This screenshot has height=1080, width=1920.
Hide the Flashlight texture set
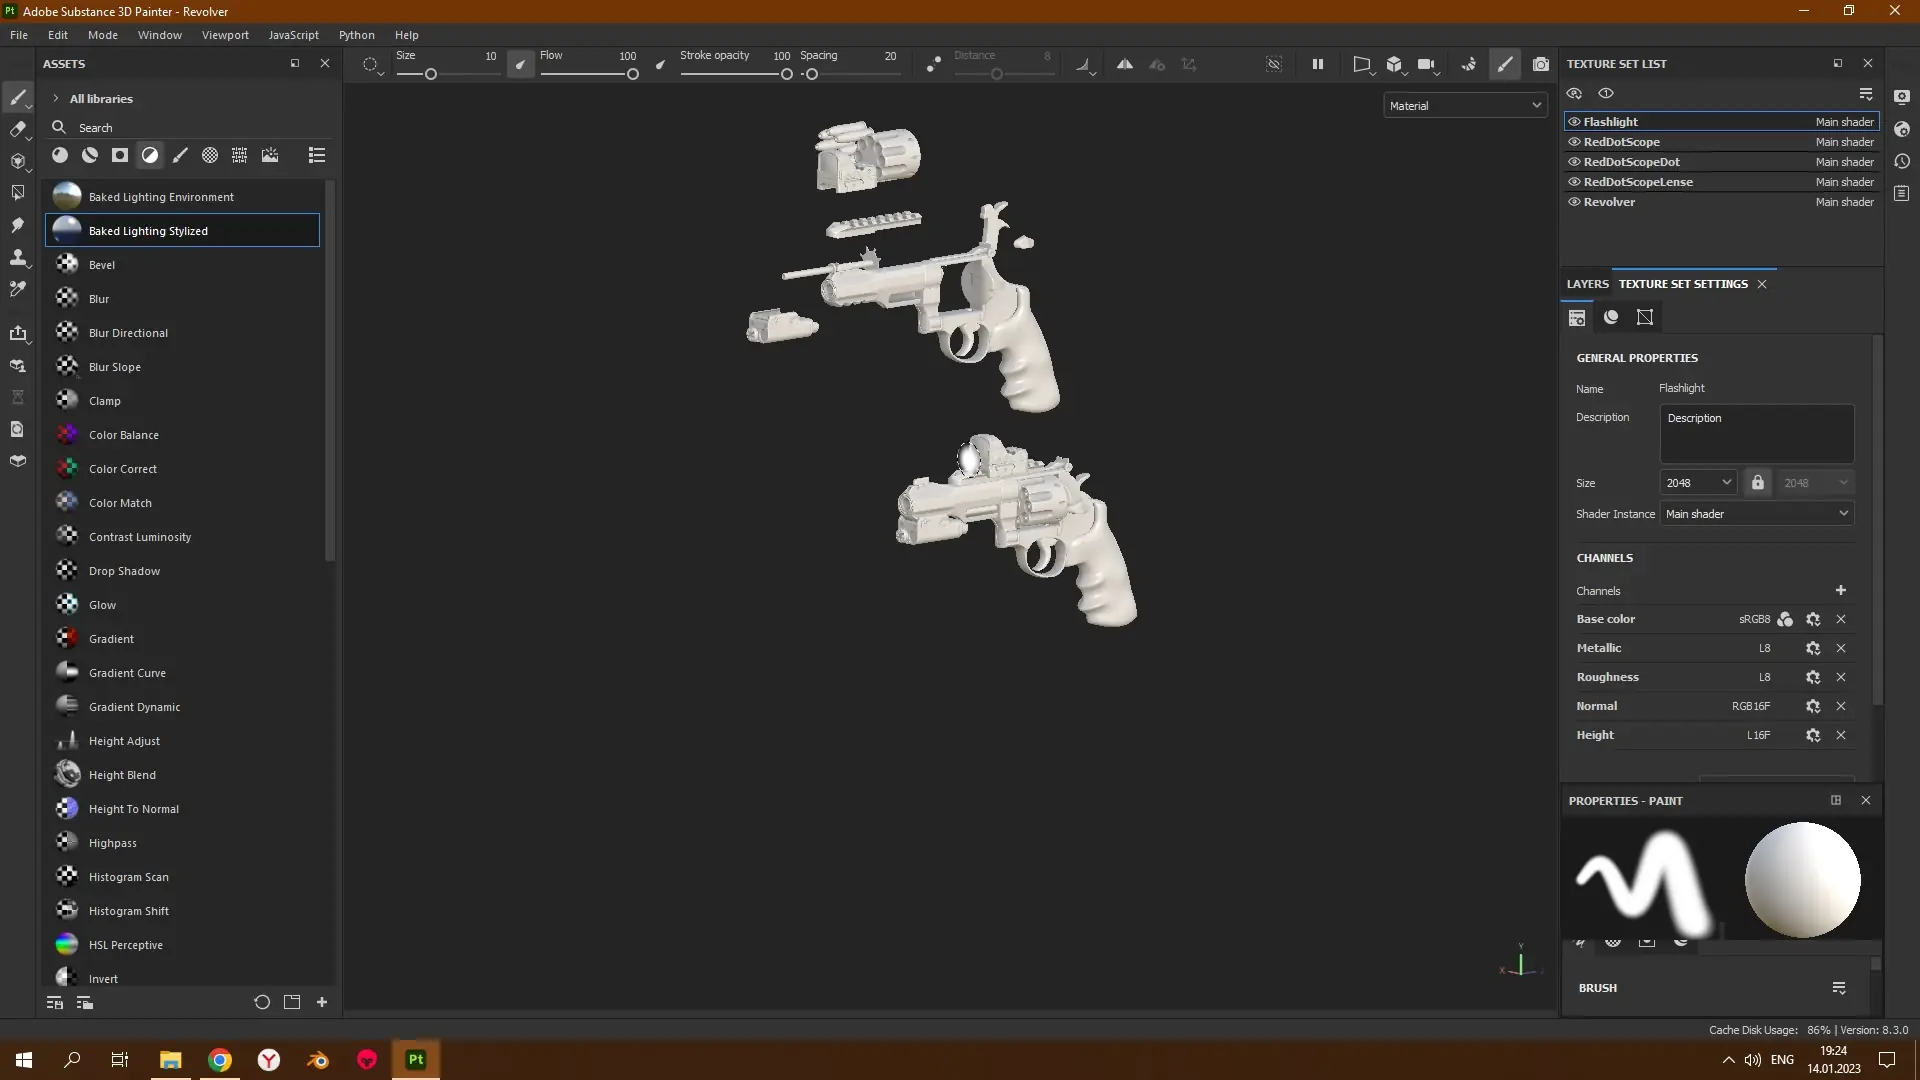point(1574,121)
